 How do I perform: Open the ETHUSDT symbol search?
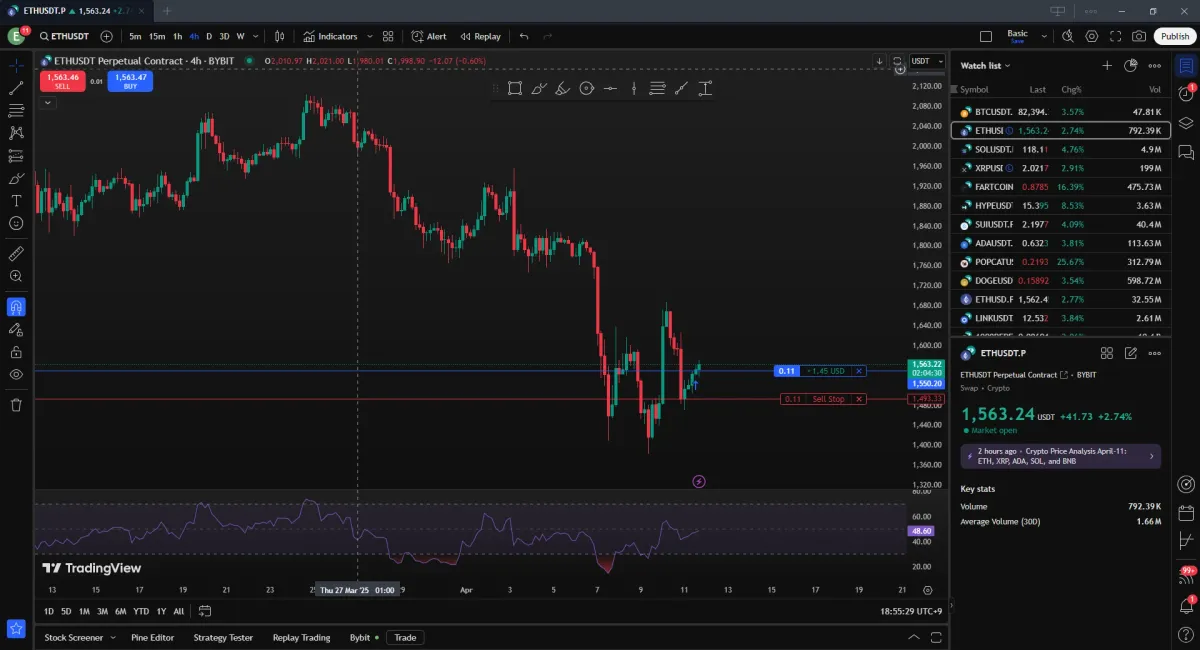tap(64, 36)
